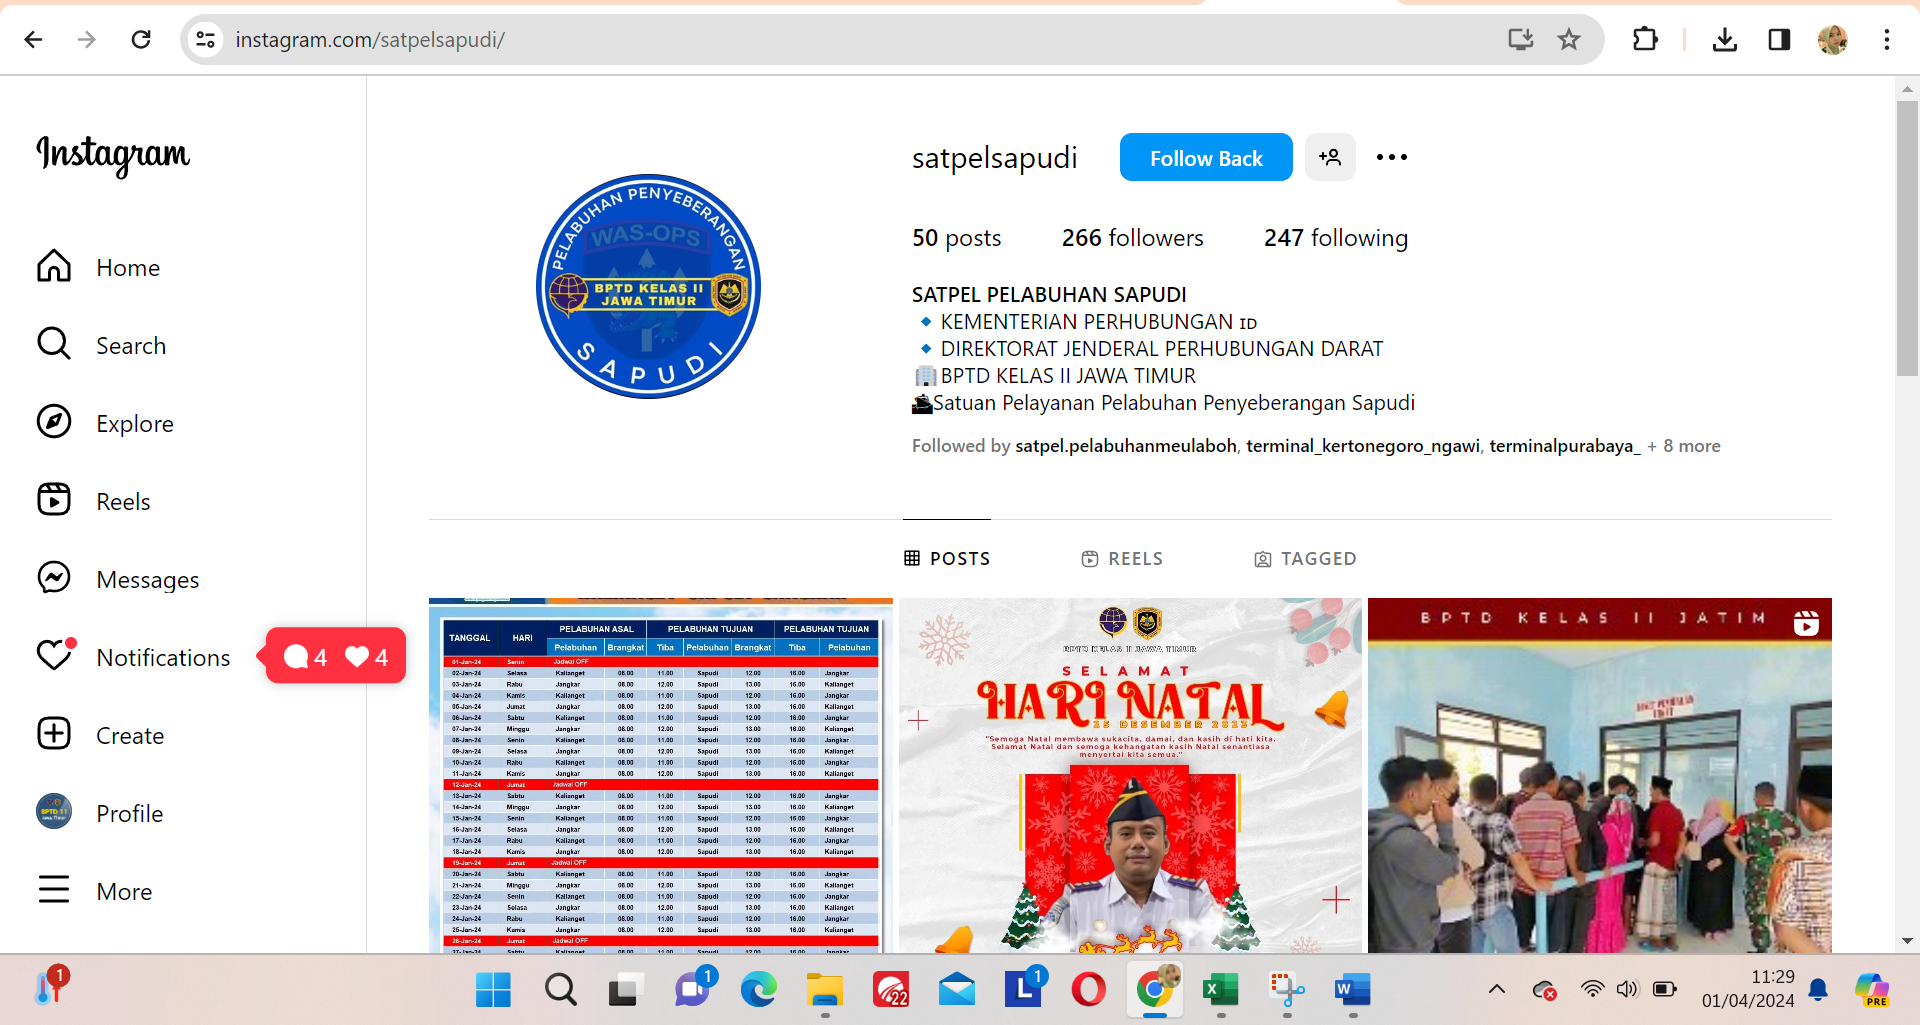This screenshot has width=1920, height=1025.
Task: Switch to the REELS tab
Action: [x=1122, y=558]
